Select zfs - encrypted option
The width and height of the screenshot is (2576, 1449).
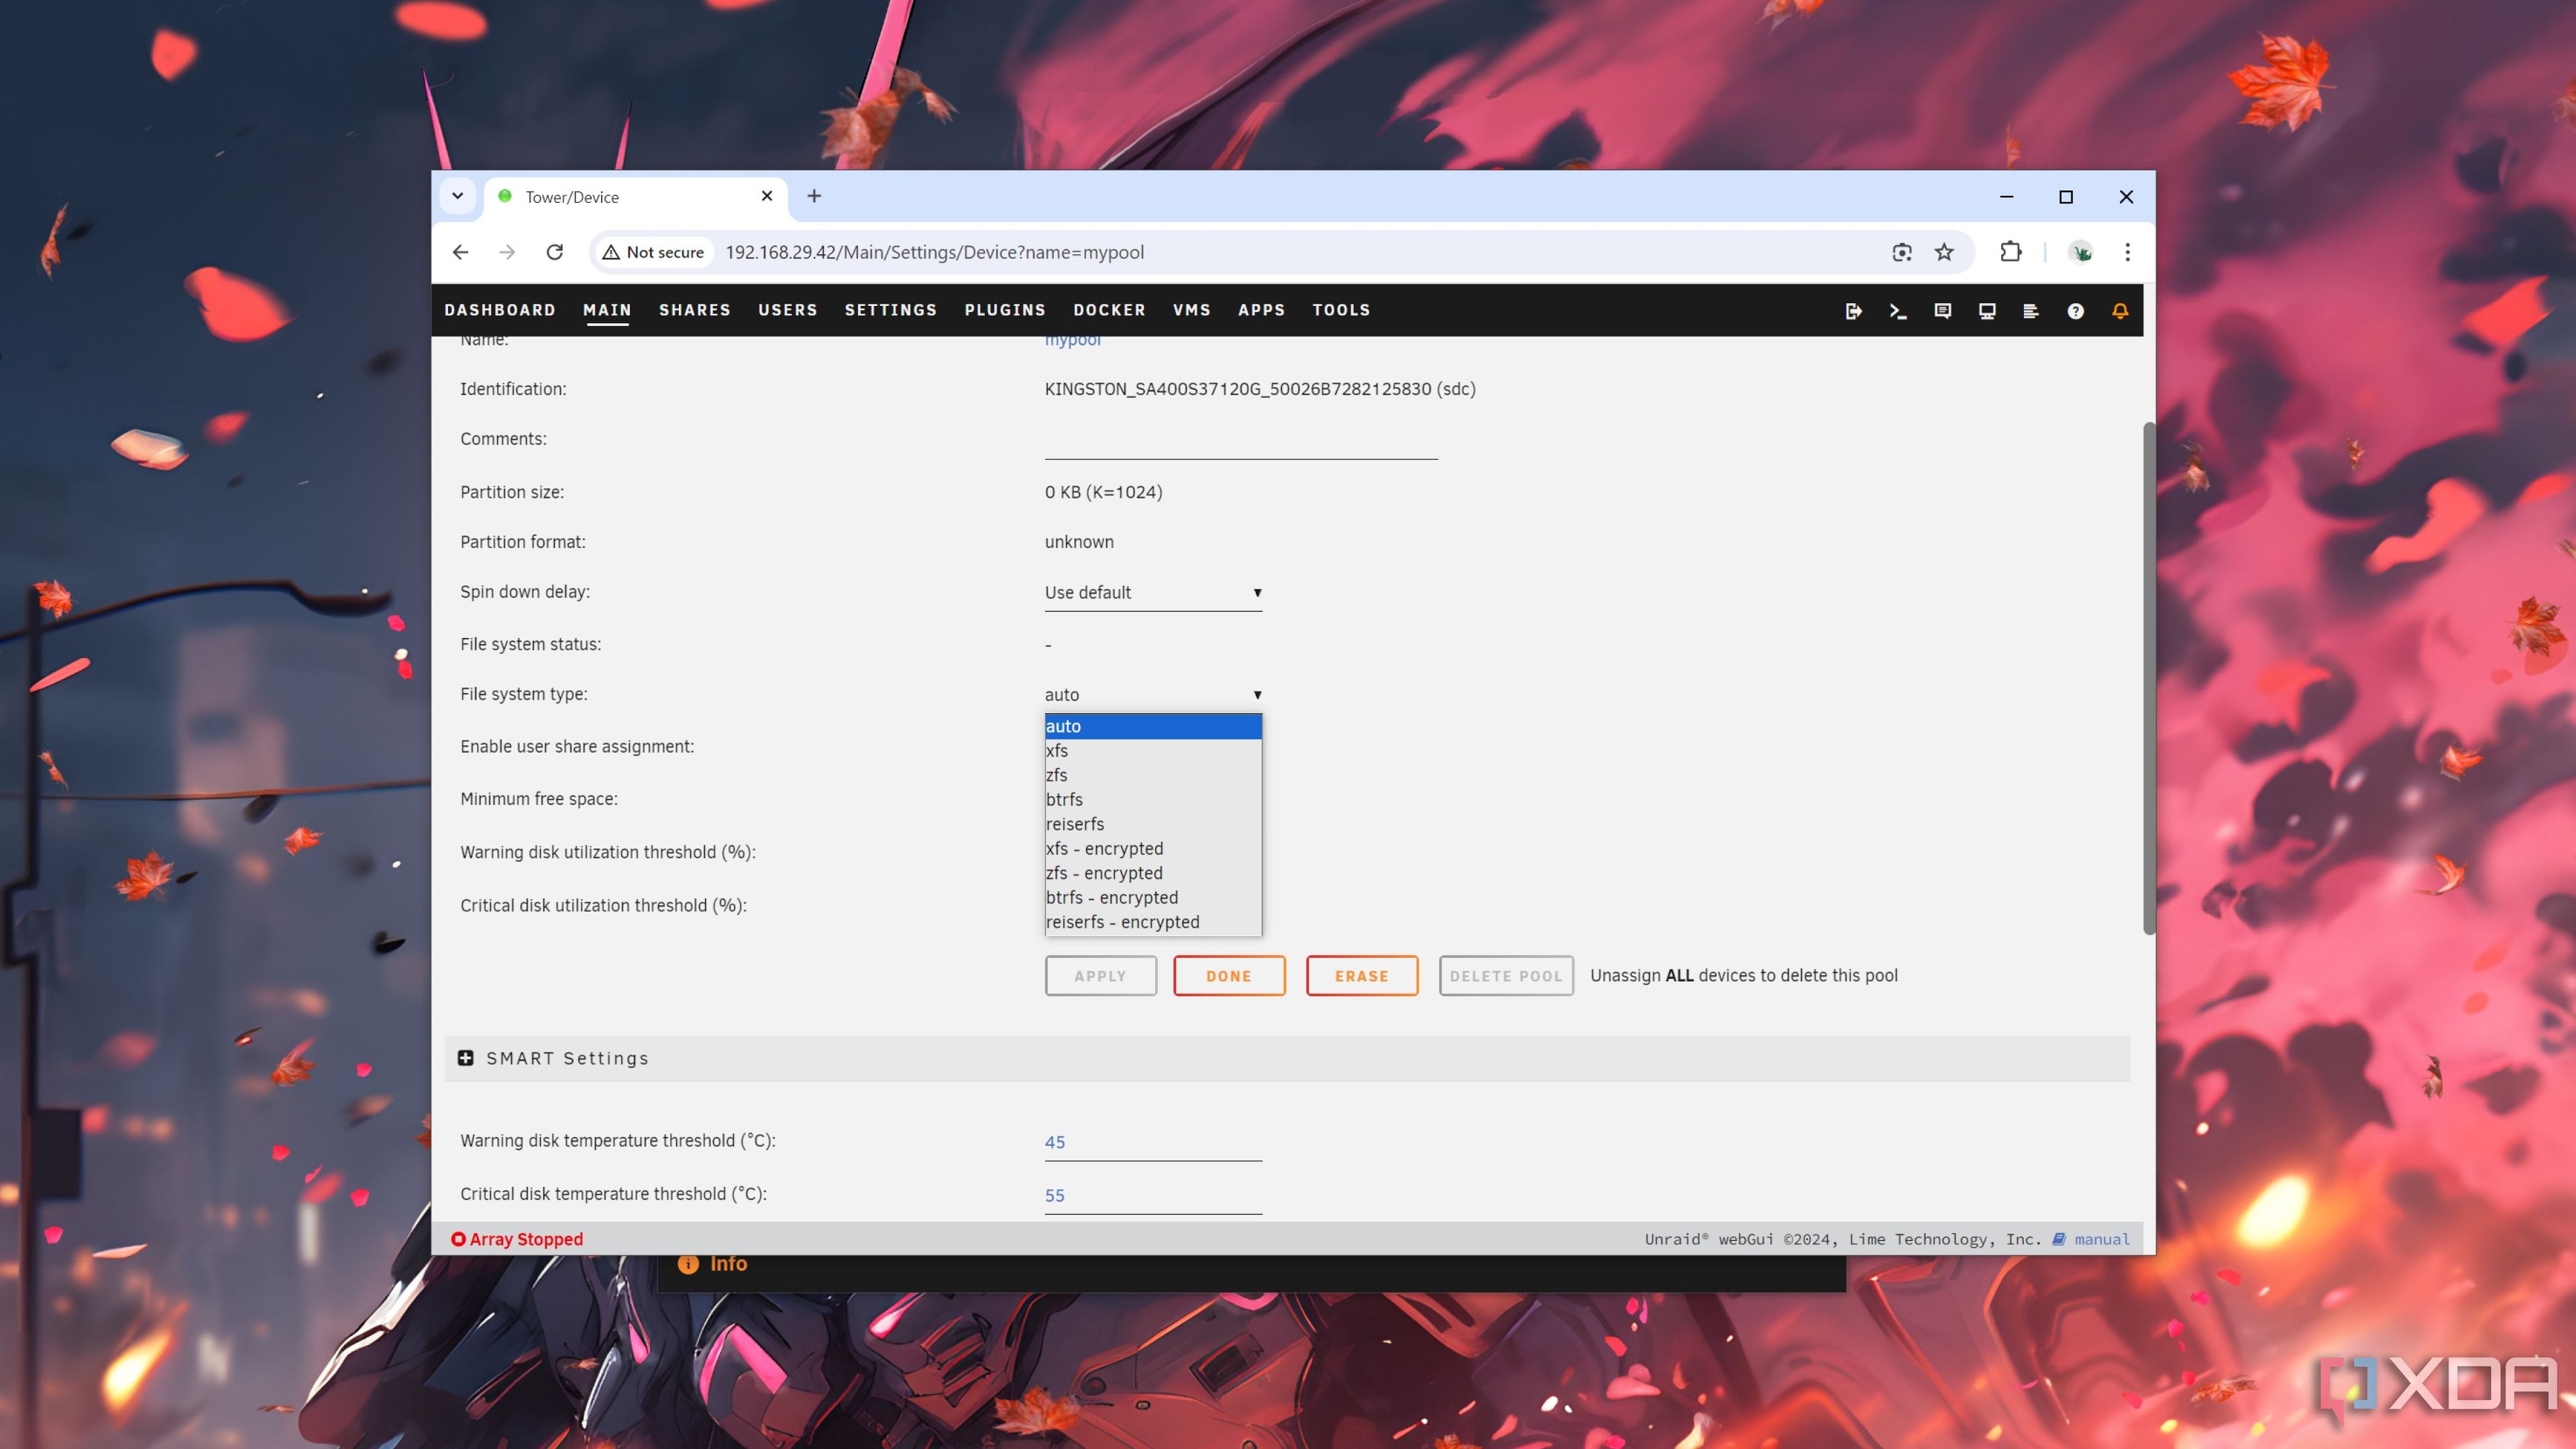[x=1153, y=873]
